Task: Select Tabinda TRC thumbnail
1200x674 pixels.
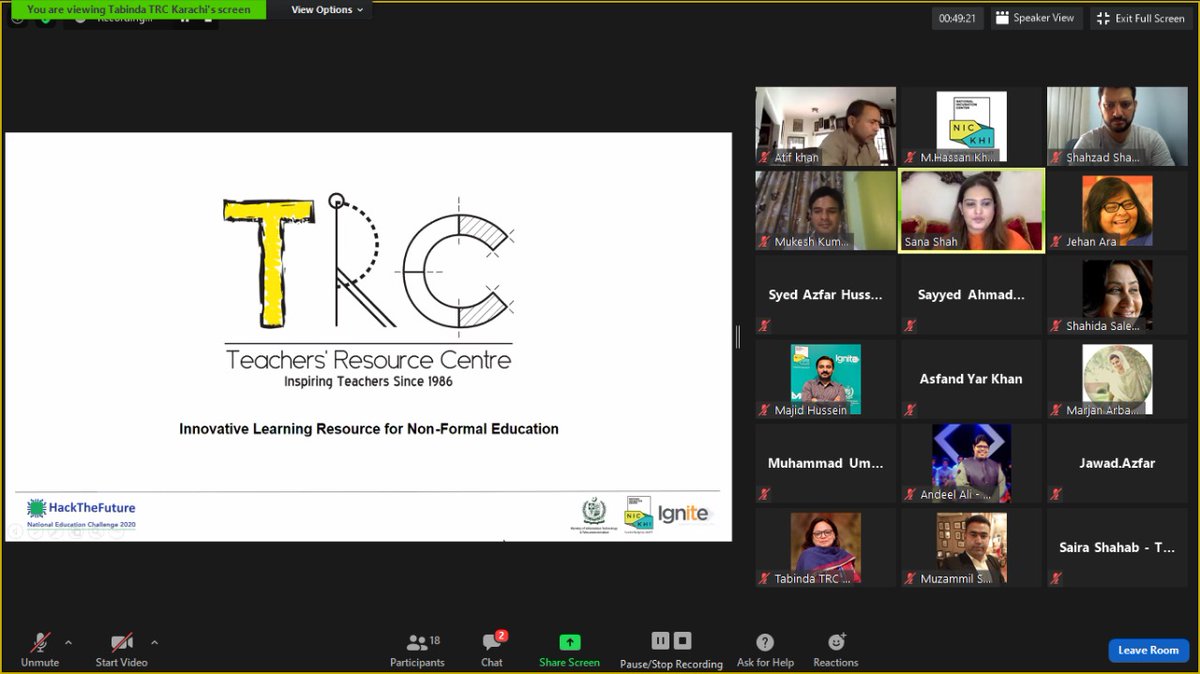Action: click(826, 547)
